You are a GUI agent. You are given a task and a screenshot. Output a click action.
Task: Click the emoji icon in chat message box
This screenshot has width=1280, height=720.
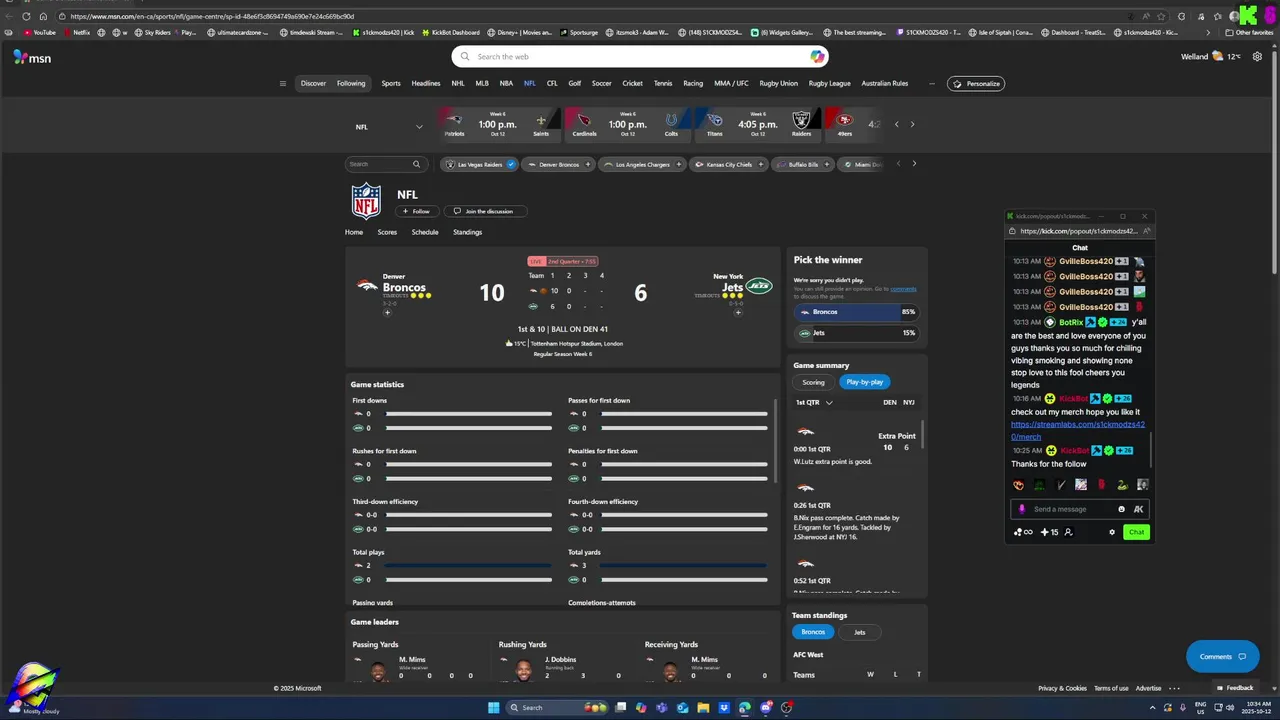click(x=1121, y=509)
